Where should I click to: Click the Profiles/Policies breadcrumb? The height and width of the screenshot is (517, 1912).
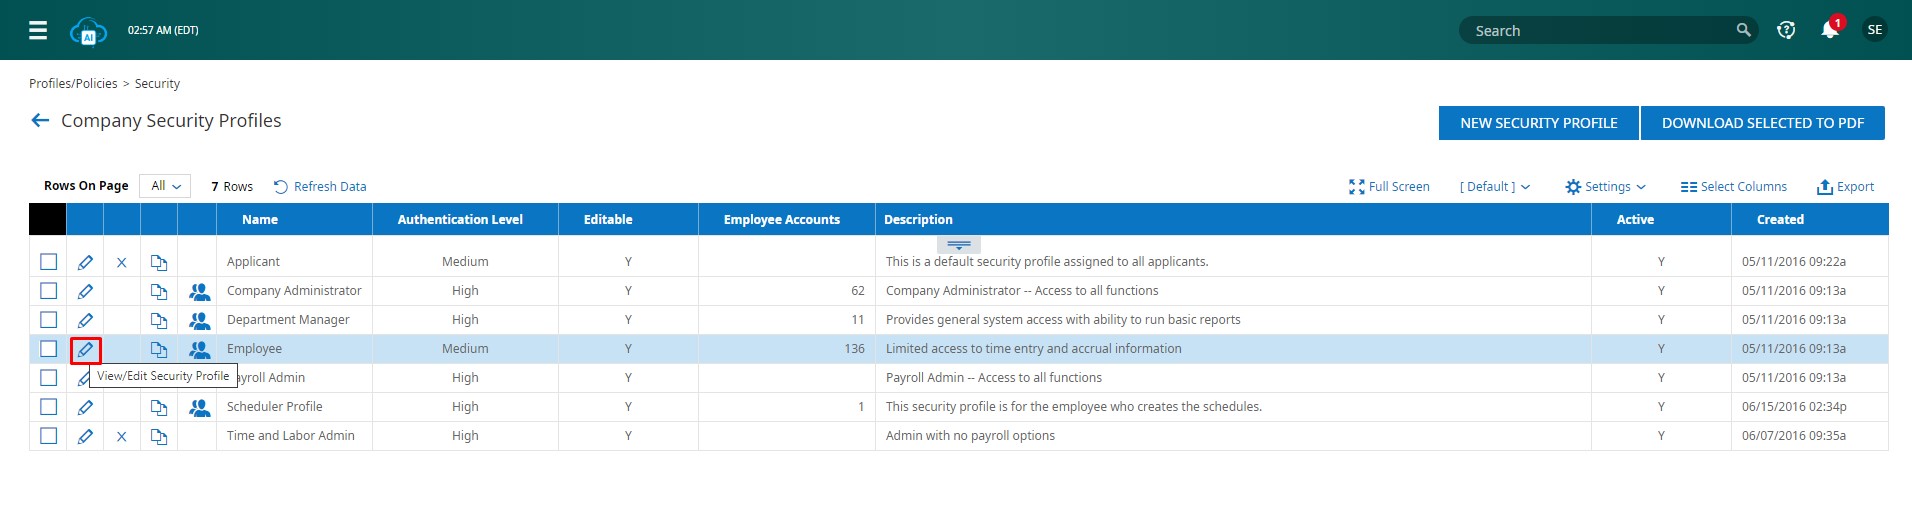point(73,84)
